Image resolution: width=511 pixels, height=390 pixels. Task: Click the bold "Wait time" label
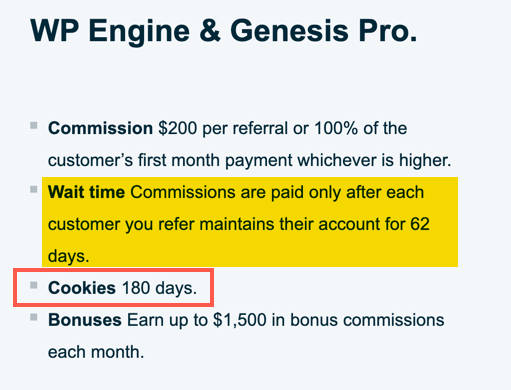(86, 192)
